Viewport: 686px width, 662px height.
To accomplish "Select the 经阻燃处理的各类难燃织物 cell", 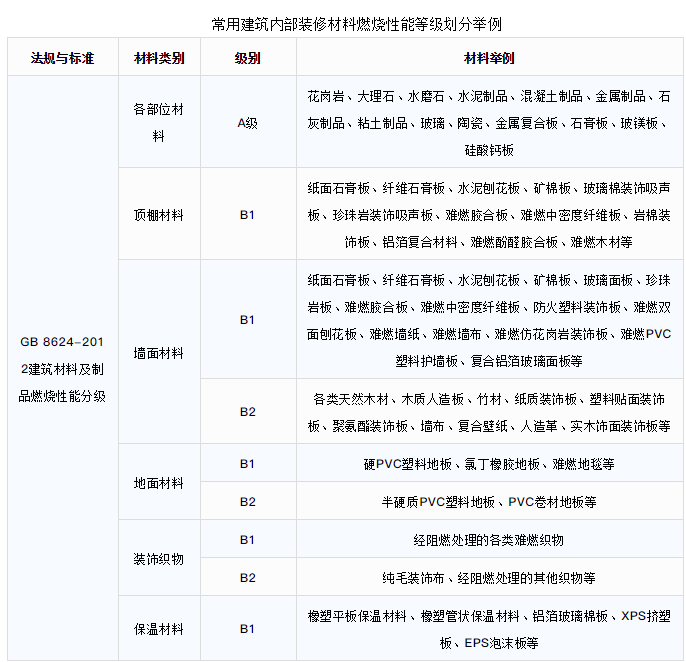I will [x=489, y=540].
